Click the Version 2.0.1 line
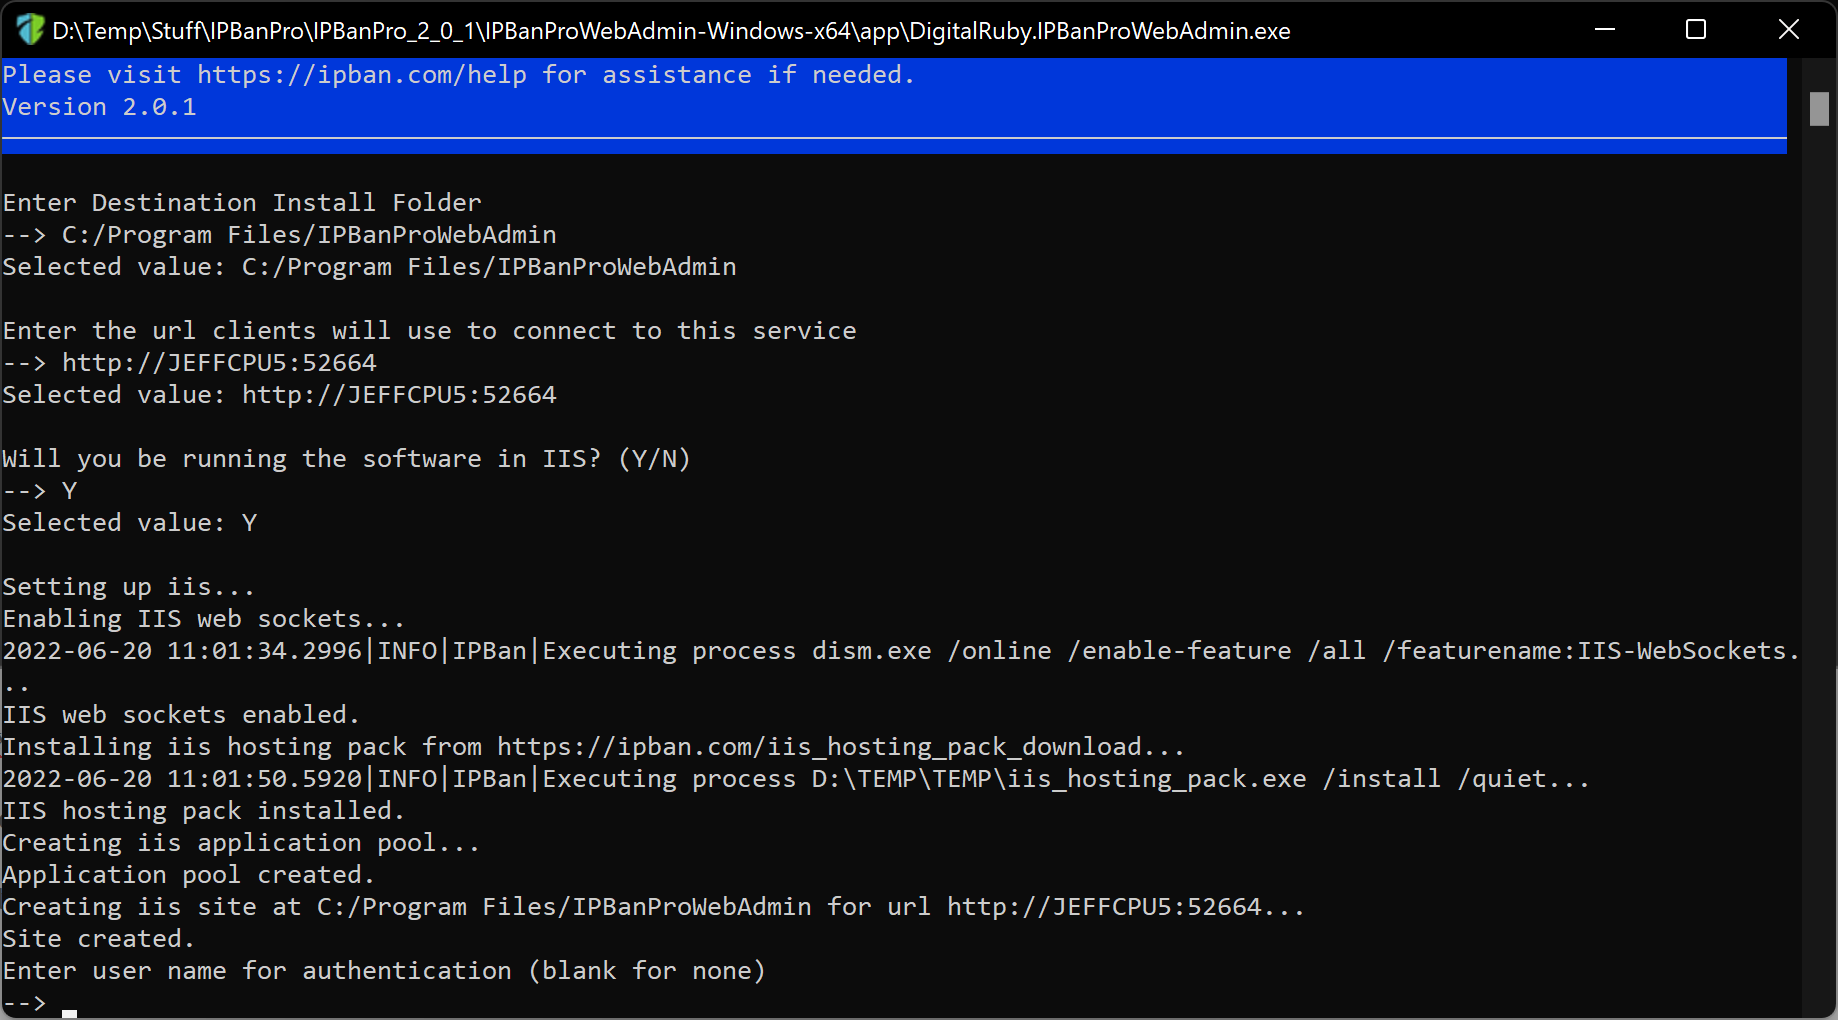The width and height of the screenshot is (1838, 1020). [x=100, y=107]
